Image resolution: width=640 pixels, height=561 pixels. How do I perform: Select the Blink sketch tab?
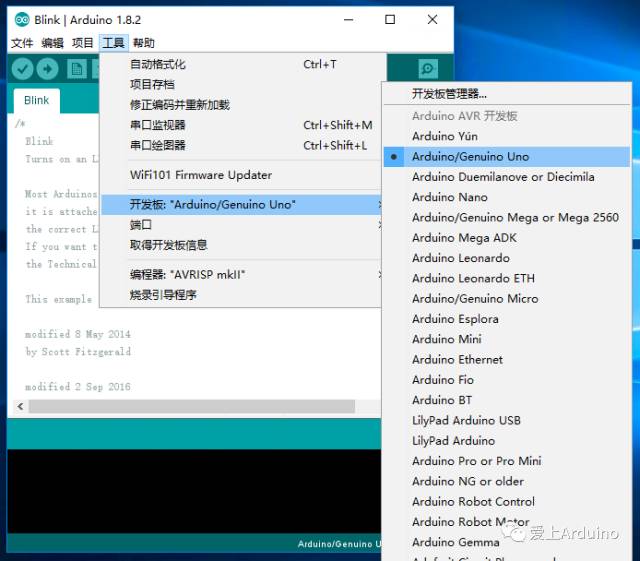36,100
